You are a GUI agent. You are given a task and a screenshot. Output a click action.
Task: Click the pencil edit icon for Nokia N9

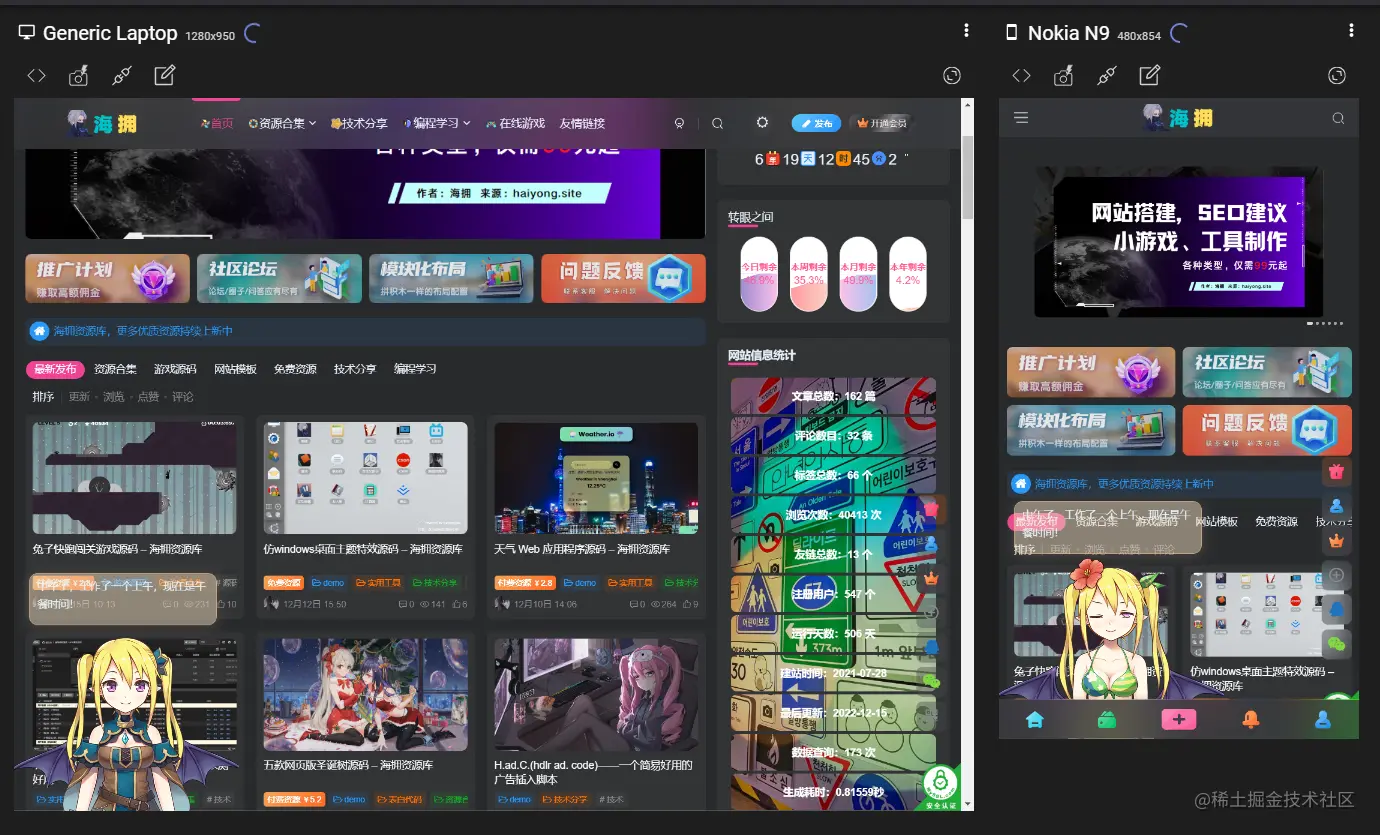pyautogui.click(x=1150, y=75)
